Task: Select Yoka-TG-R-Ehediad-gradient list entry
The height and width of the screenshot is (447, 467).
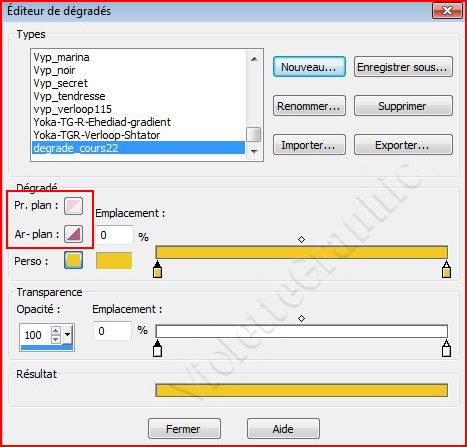Action: coord(102,122)
